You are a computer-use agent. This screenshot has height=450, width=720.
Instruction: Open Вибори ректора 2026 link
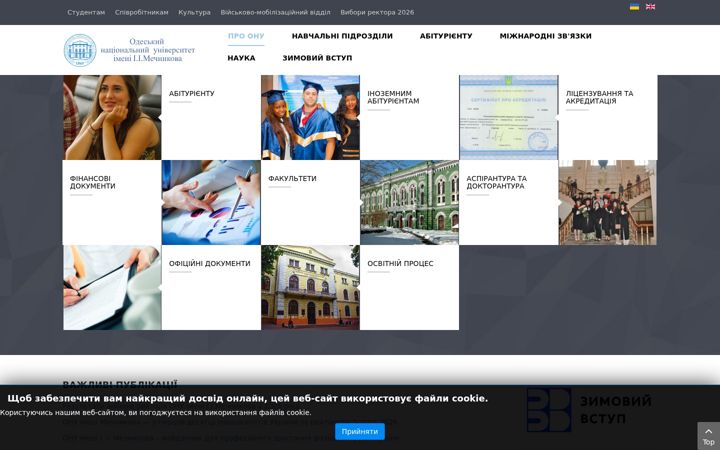[377, 12]
